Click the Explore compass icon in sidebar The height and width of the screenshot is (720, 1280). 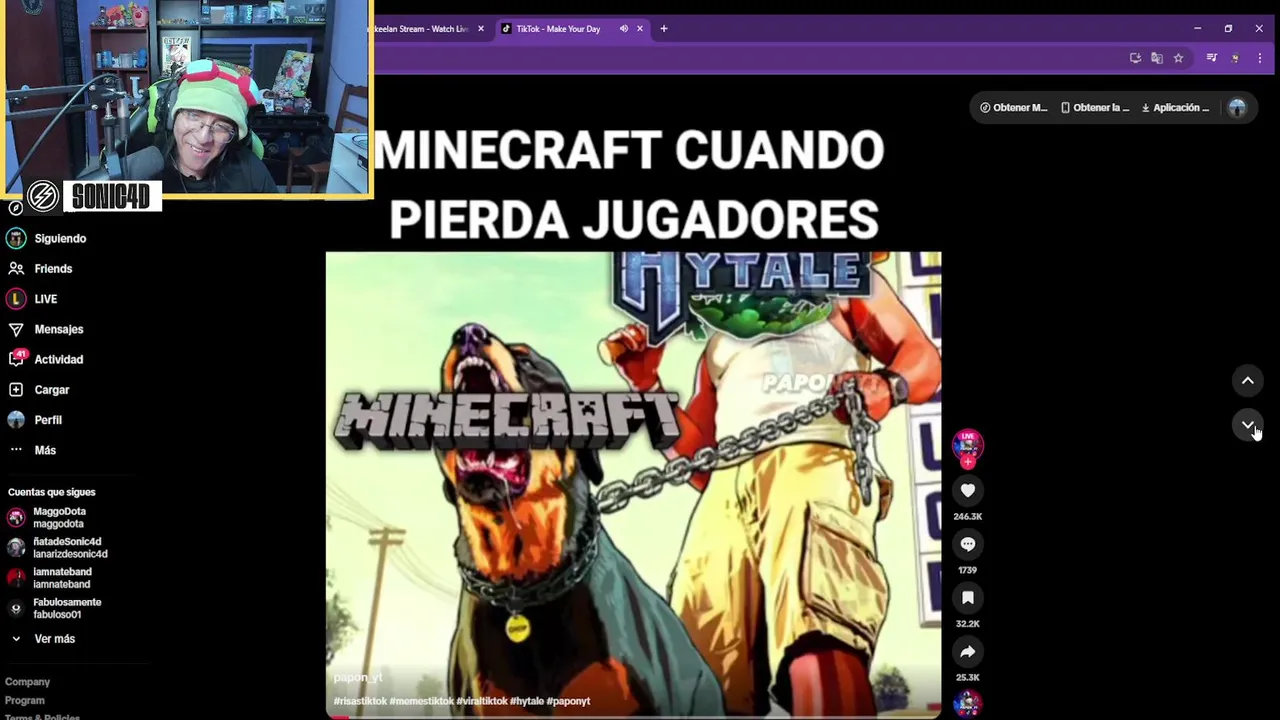pos(15,208)
